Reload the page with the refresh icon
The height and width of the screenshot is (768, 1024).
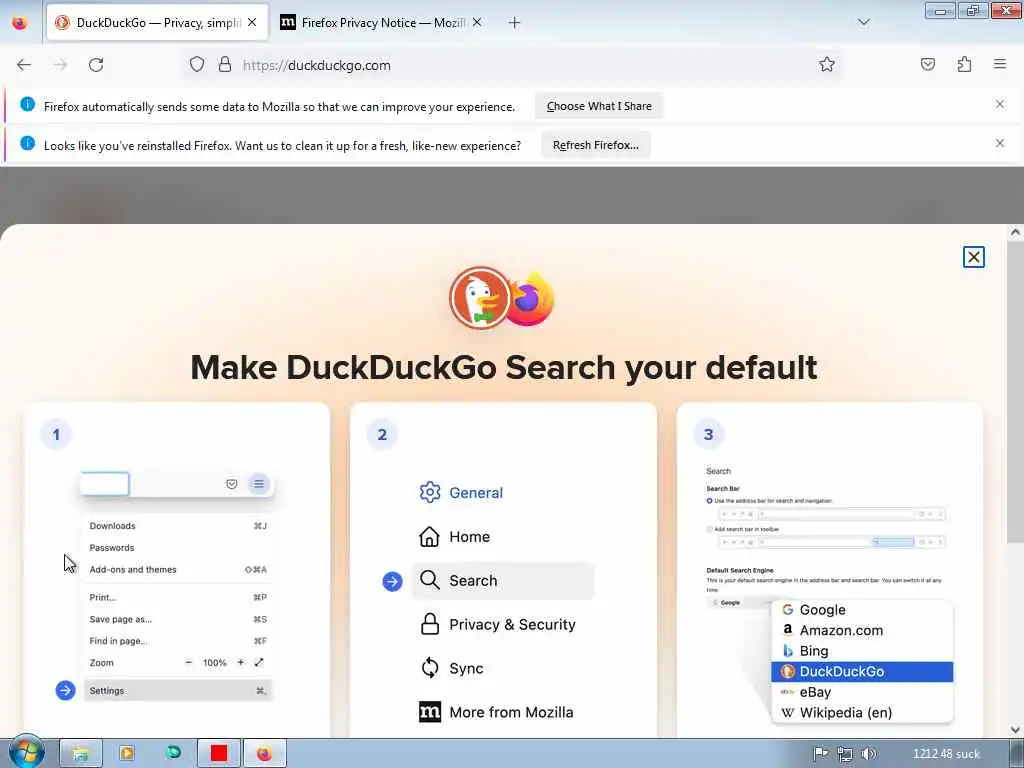[x=96, y=65]
